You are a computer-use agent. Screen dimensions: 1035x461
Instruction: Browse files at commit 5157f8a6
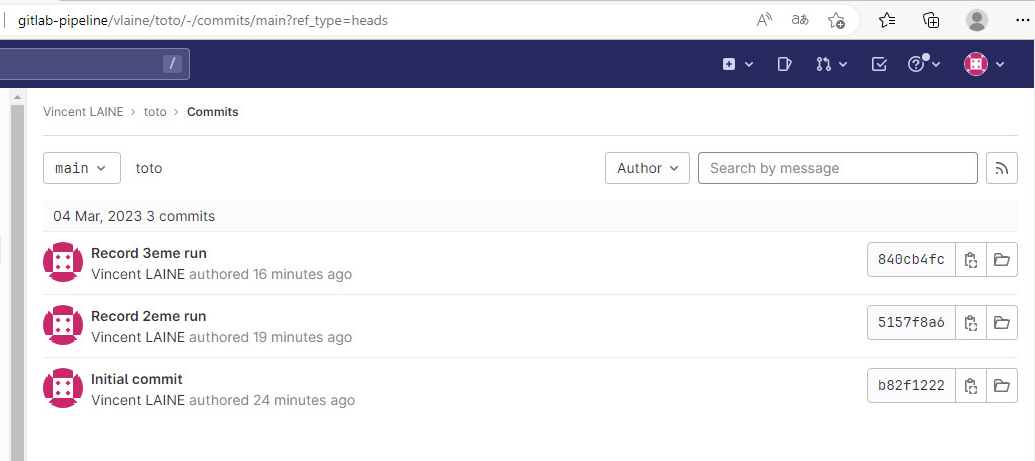click(1002, 322)
